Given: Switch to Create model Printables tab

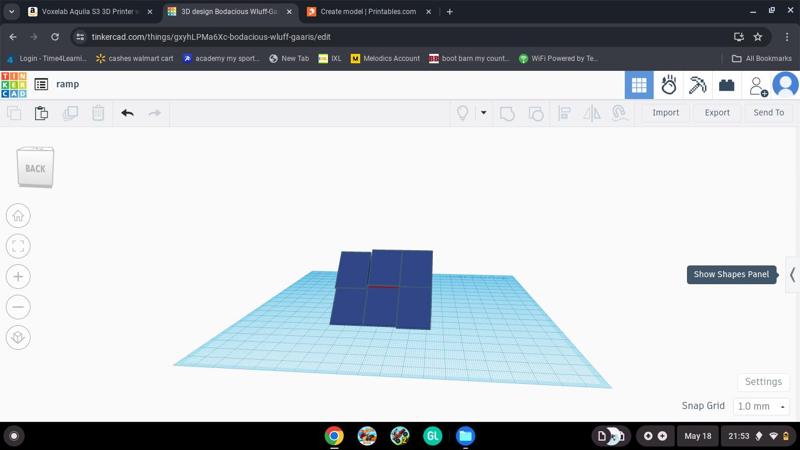Looking at the screenshot, I should click(368, 11).
